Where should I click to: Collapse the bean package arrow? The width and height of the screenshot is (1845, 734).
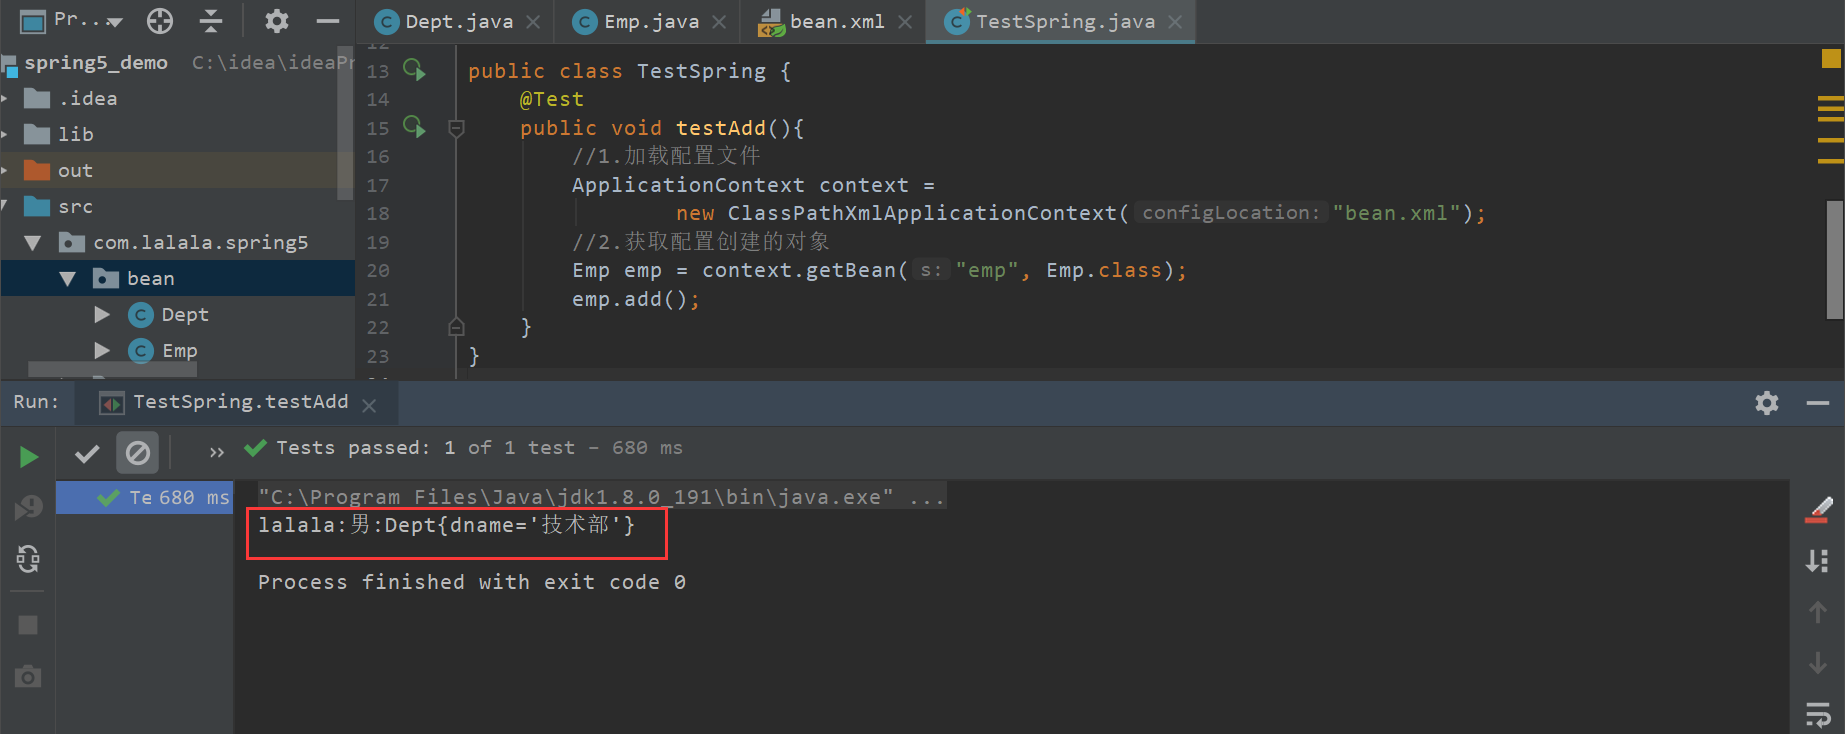tap(67, 279)
